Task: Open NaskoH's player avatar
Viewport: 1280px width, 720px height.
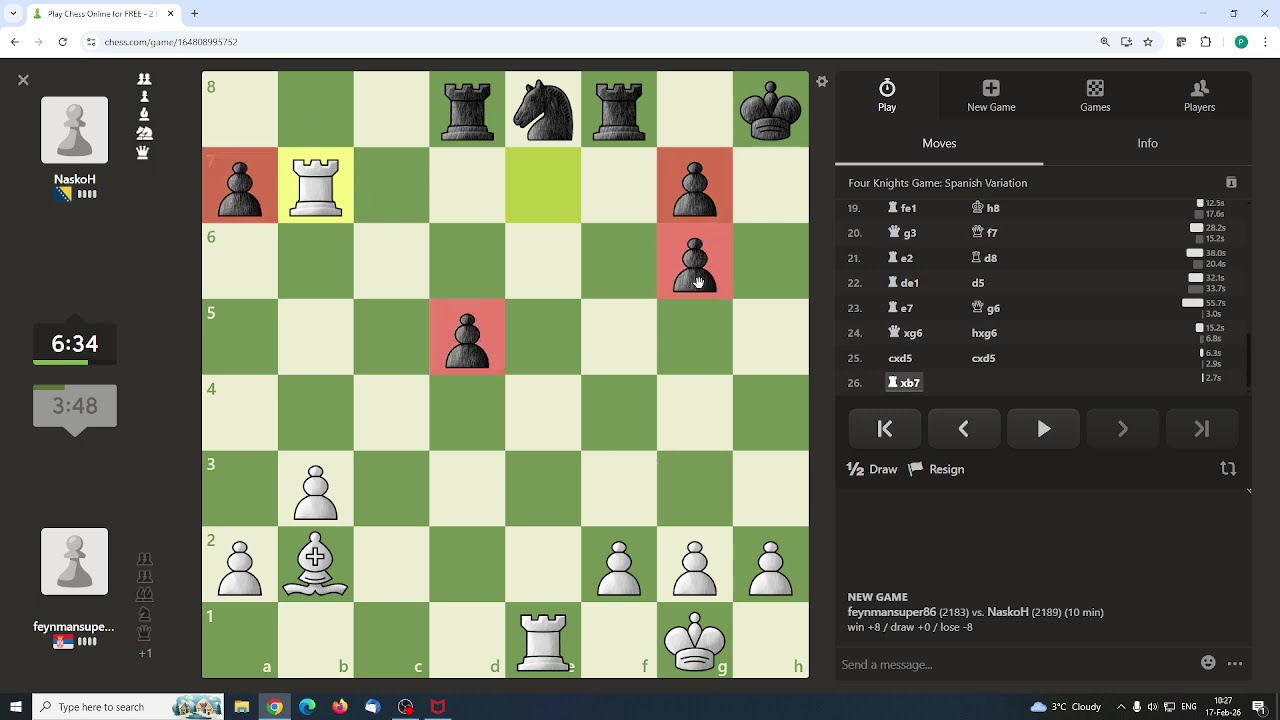Action: tap(74, 130)
